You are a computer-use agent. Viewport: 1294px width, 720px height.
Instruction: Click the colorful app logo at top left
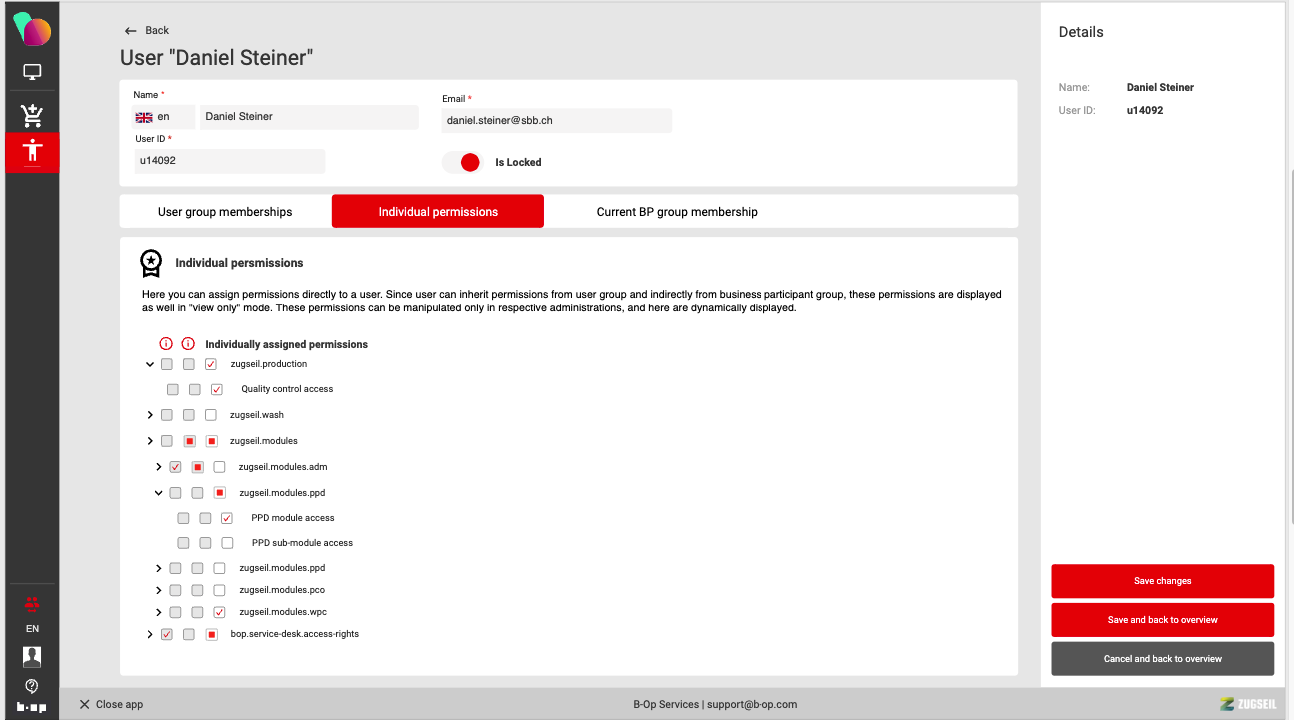point(32,29)
